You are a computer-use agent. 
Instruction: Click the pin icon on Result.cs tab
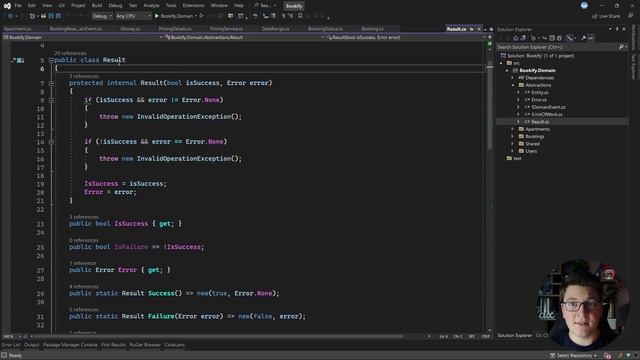coord(472,29)
